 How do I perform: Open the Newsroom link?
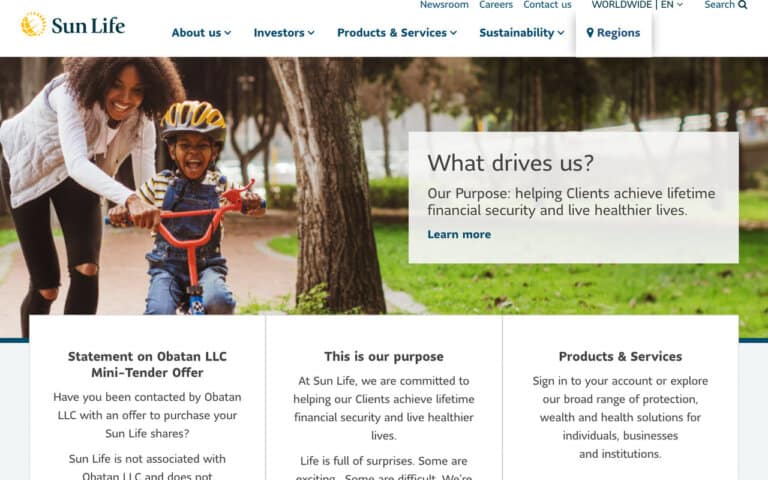pyautogui.click(x=444, y=5)
